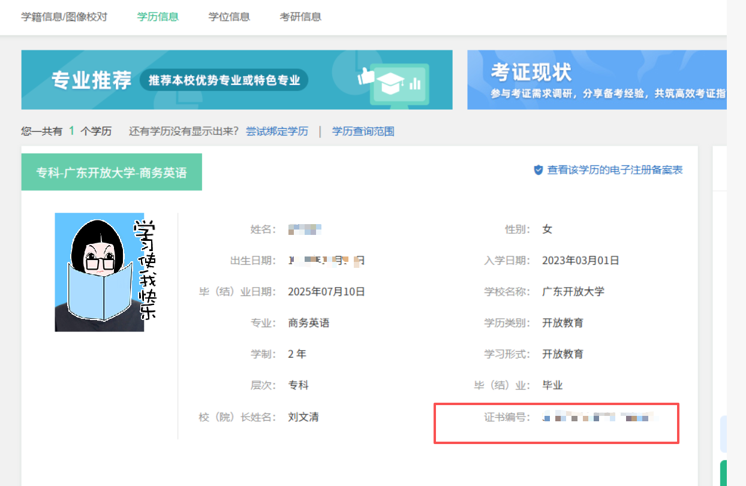Click the 尝试绑定学历 link
Viewport: 746px width, 486px height.
click(x=277, y=131)
